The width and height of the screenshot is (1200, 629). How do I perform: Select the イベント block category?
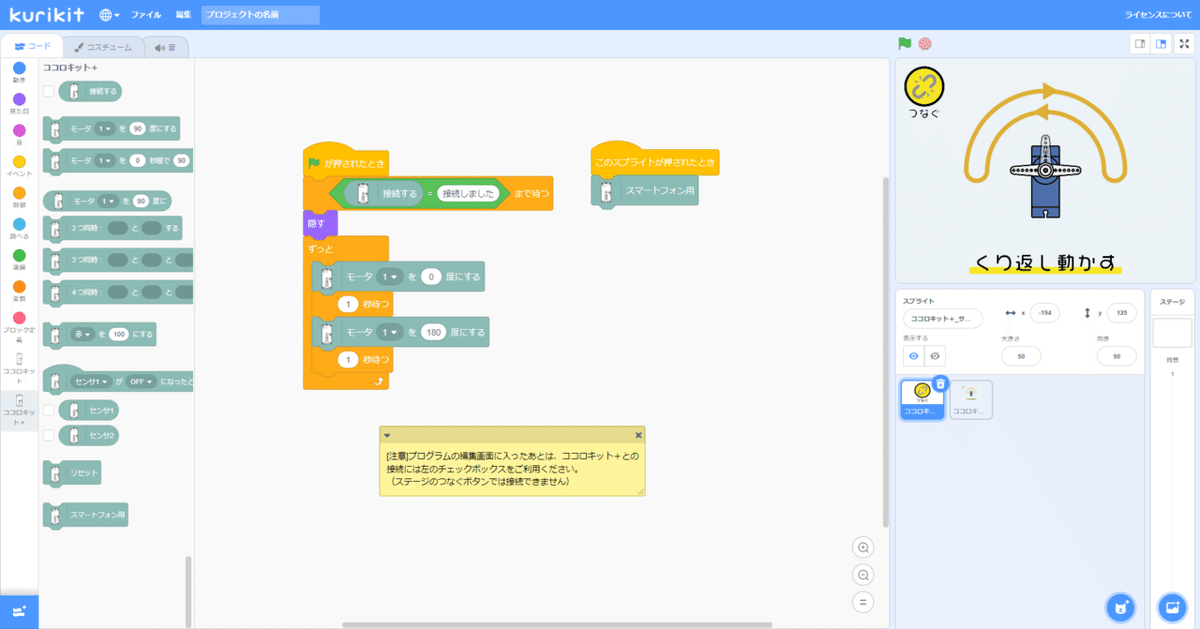(x=19, y=165)
